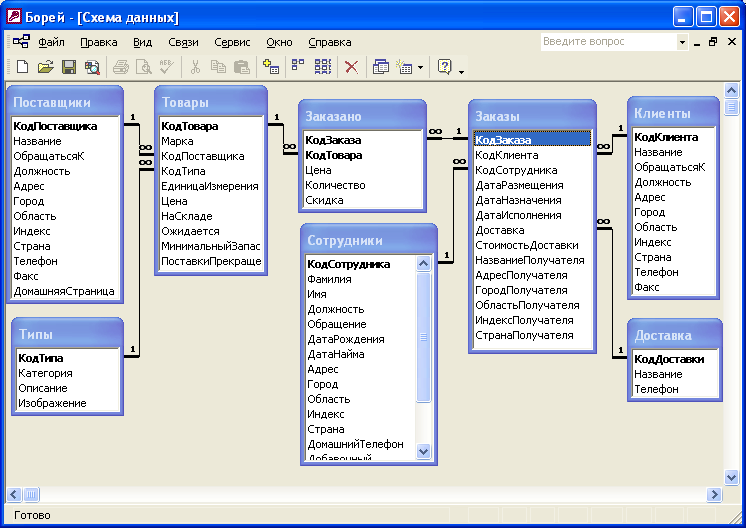This screenshot has width=746, height=528.
Task: Click the Show Direct Relationships icon
Action: click(298, 67)
